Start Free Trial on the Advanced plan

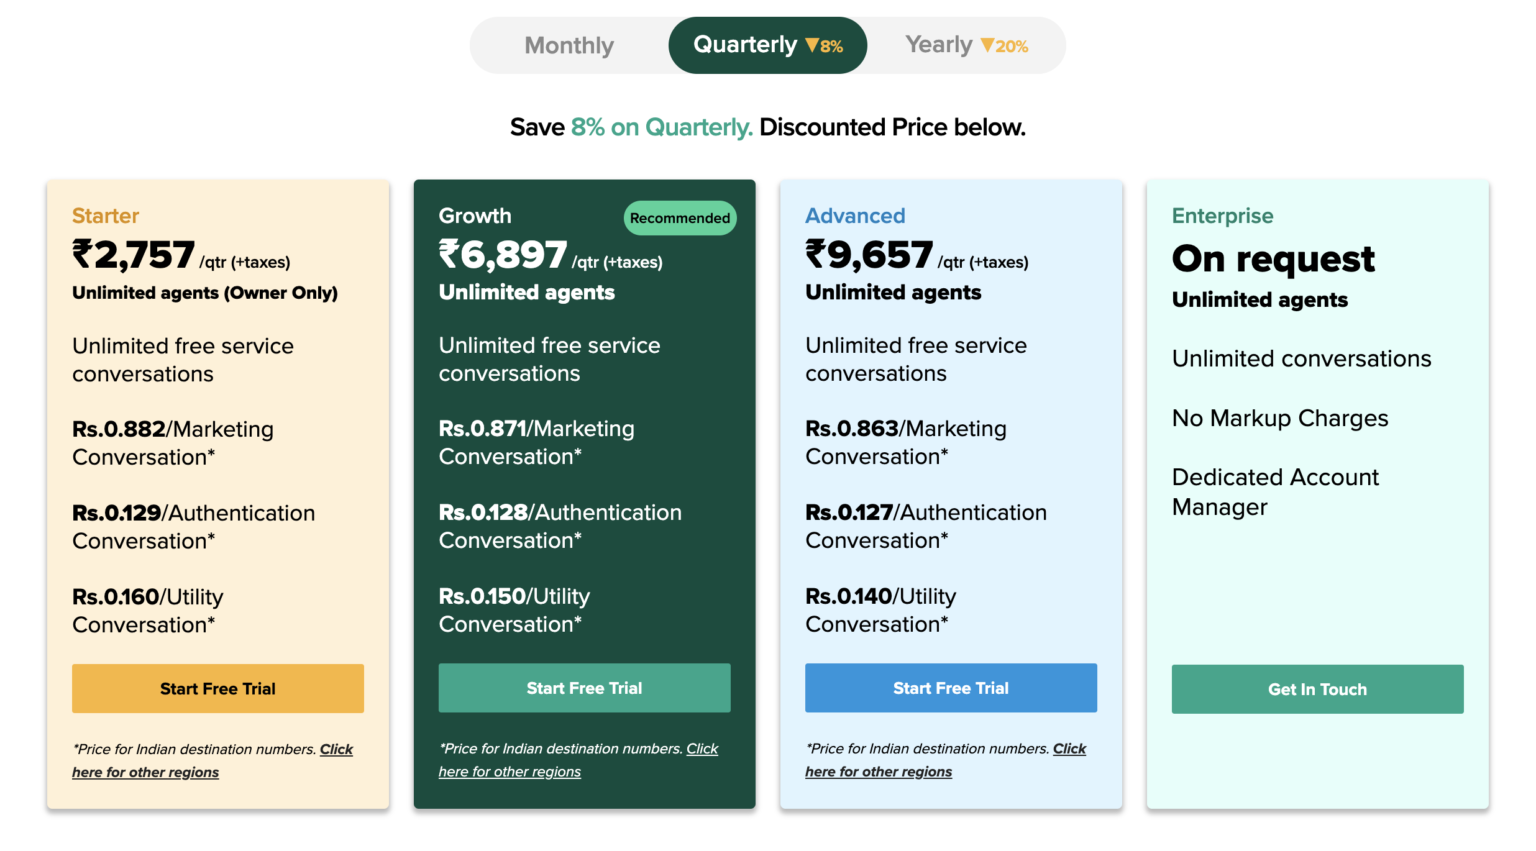(950, 688)
